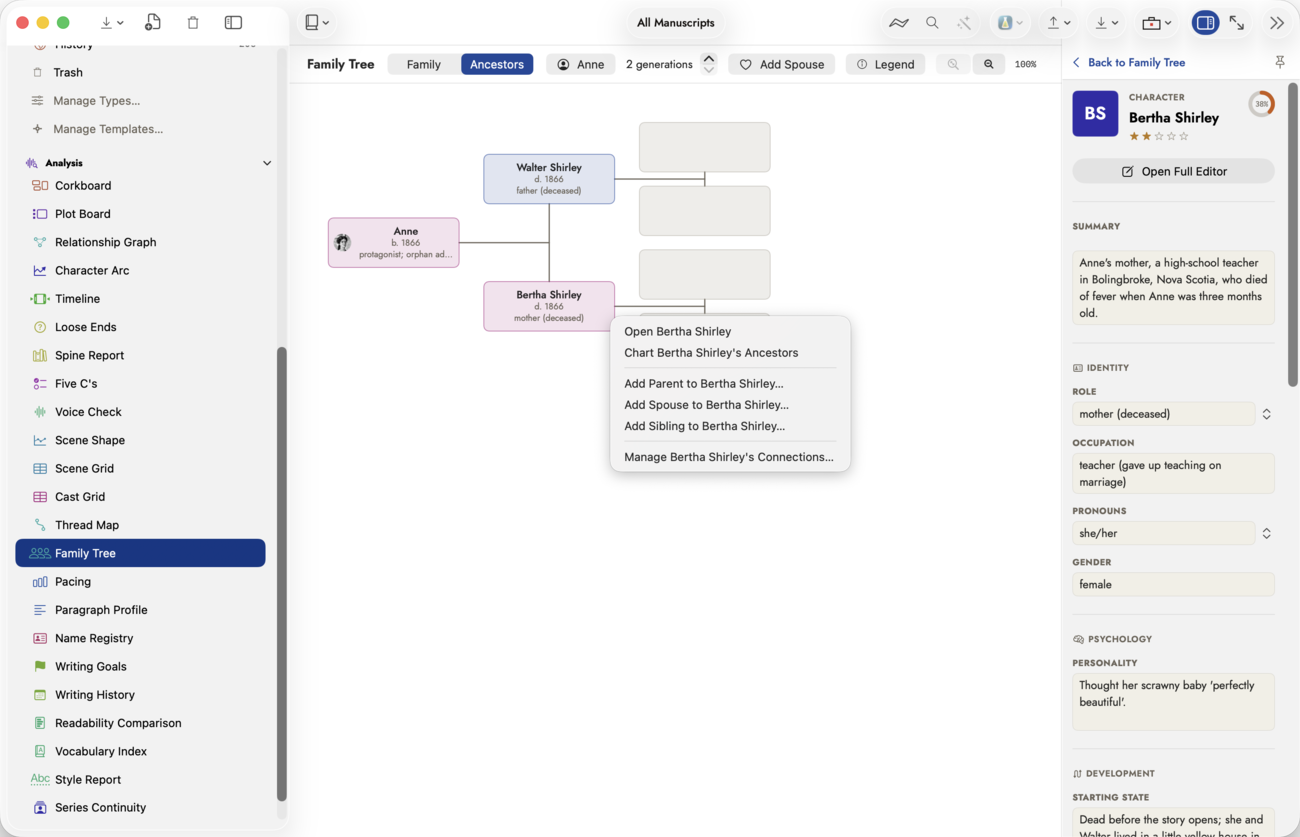Select the Walter Shirley tree node
The width and height of the screenshot is (1300, 837).
pyautogui.click(x=549, y=179)
